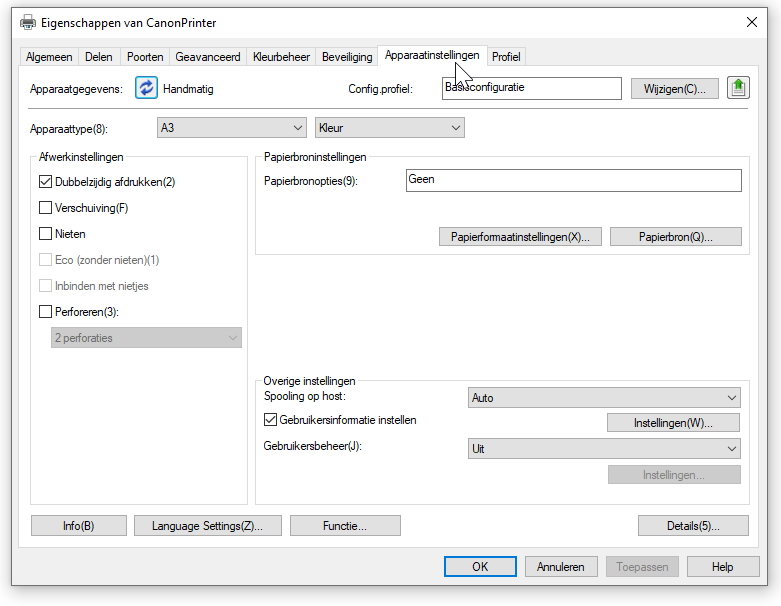Screen dimensions: 781x606
Task: Toggle Gebruikersinformatie instellen checkbox
Action: (x=270, y=420)
